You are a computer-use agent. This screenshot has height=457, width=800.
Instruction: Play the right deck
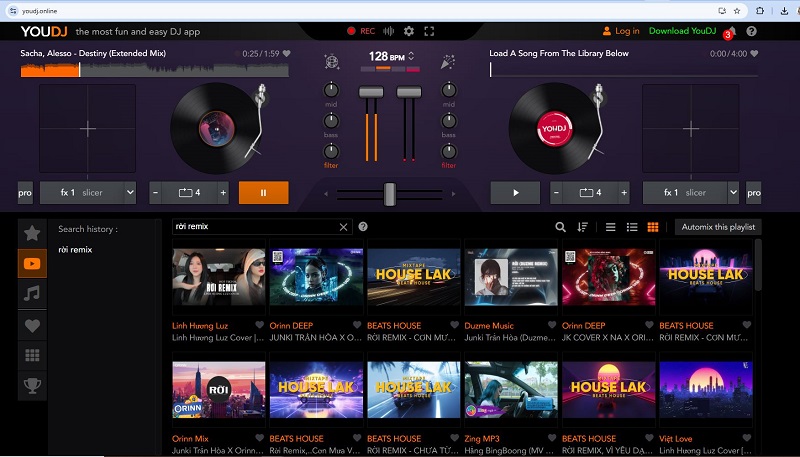(x=515, y=193)
